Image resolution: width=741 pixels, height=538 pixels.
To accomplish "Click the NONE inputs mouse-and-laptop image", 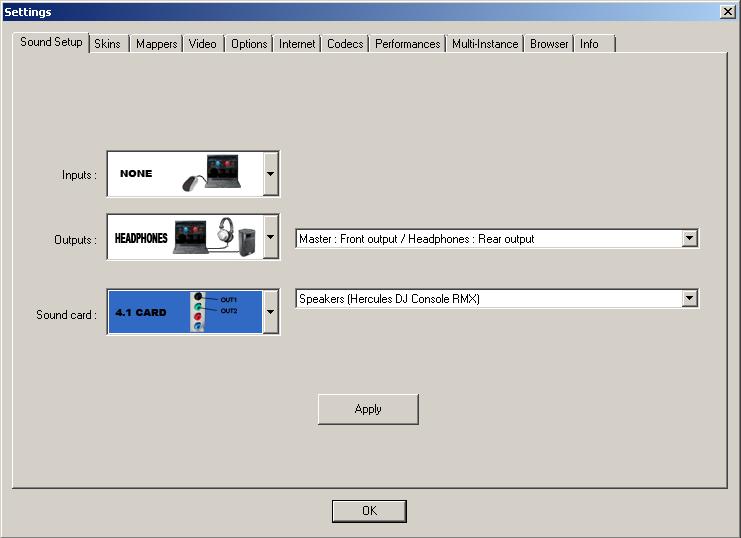I will tap(185, 174).
